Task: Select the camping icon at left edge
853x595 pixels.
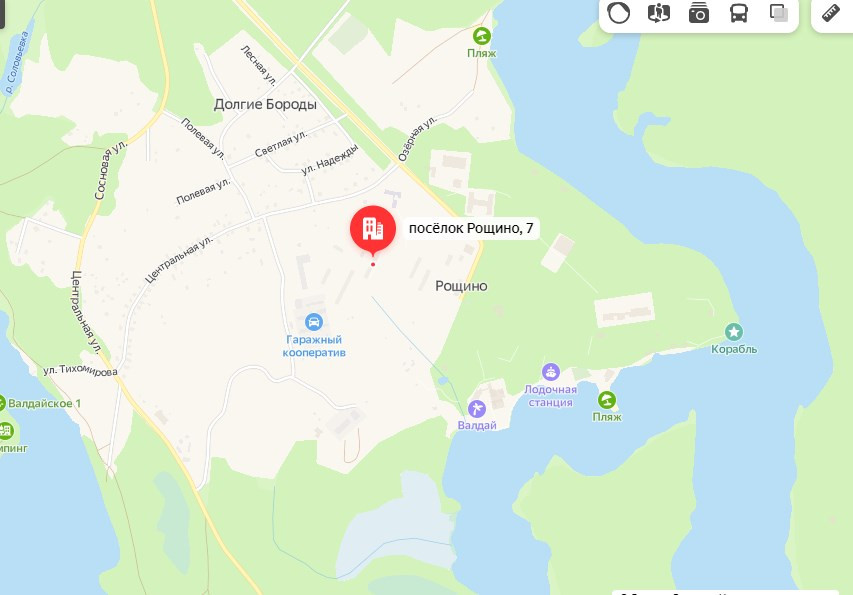Action: 5,431
